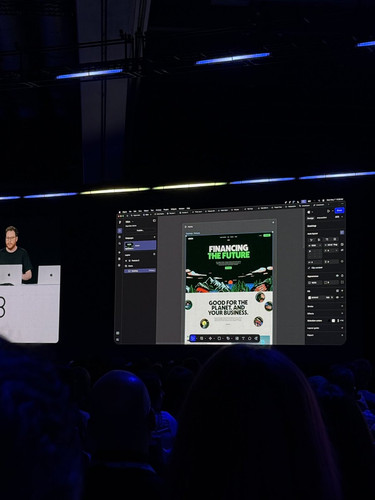Toggle the left sidebar collapse icon
The width and height of the screenshot is (375, 500).
pos(154,221)
